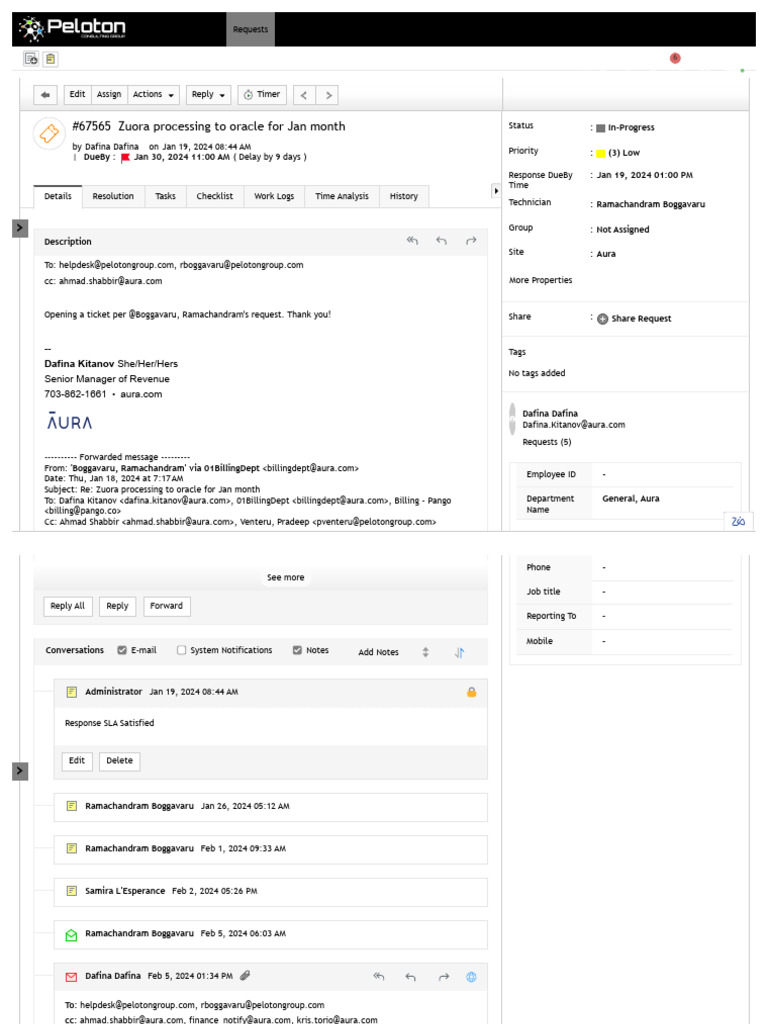Toggle conversation sort order icon
768x1024 pixels.
[459, 652]
